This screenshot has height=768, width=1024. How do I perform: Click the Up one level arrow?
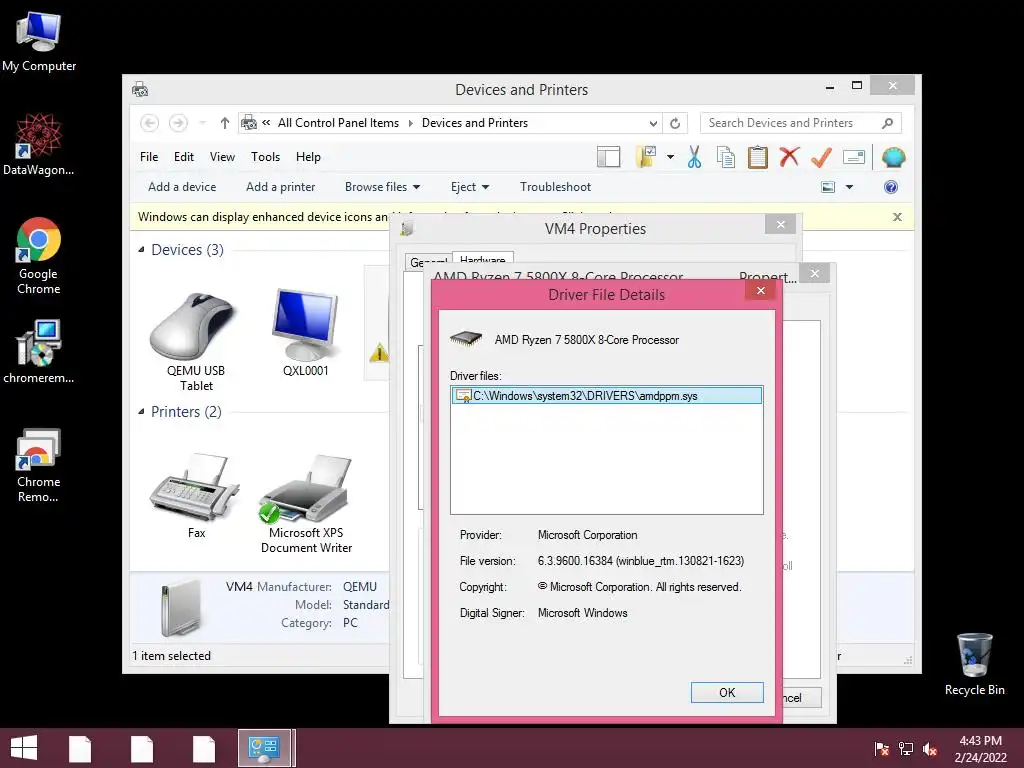pos(225,123)
